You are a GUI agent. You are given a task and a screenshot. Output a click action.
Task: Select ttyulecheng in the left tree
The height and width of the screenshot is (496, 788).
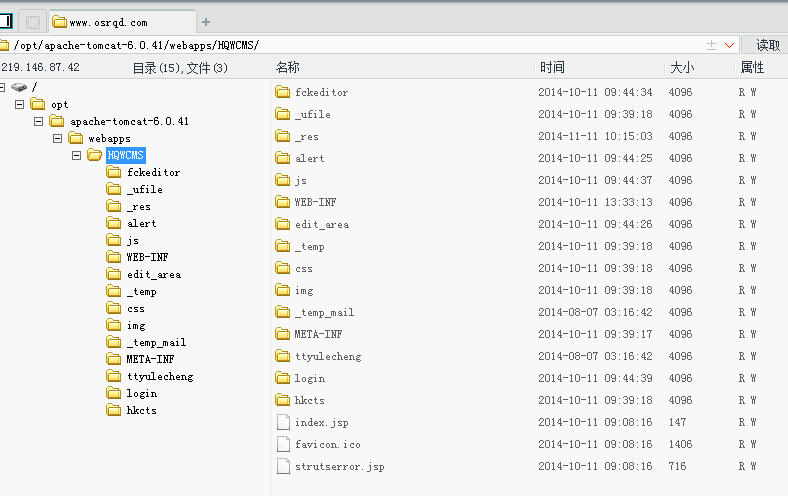(160, 376)
